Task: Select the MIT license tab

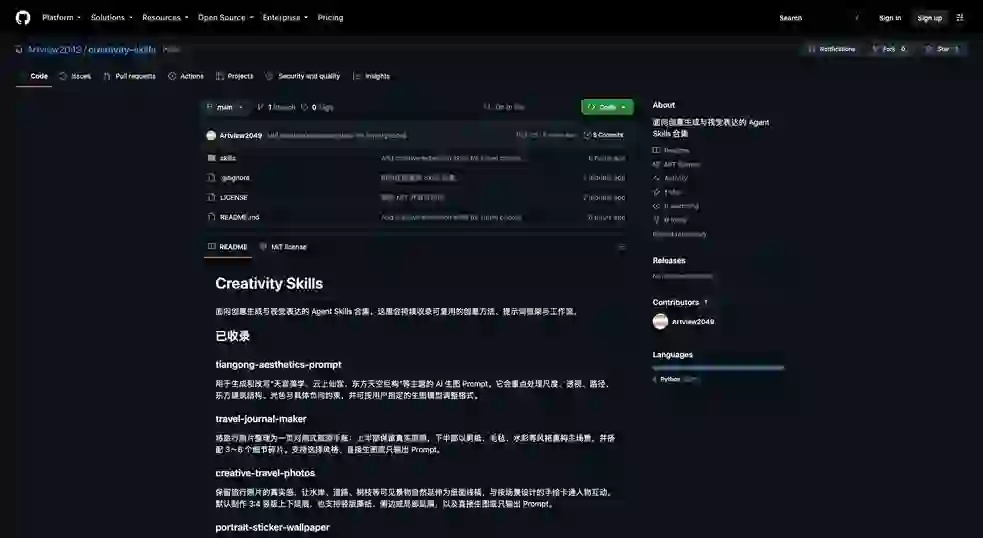Action: coord(283,247)
